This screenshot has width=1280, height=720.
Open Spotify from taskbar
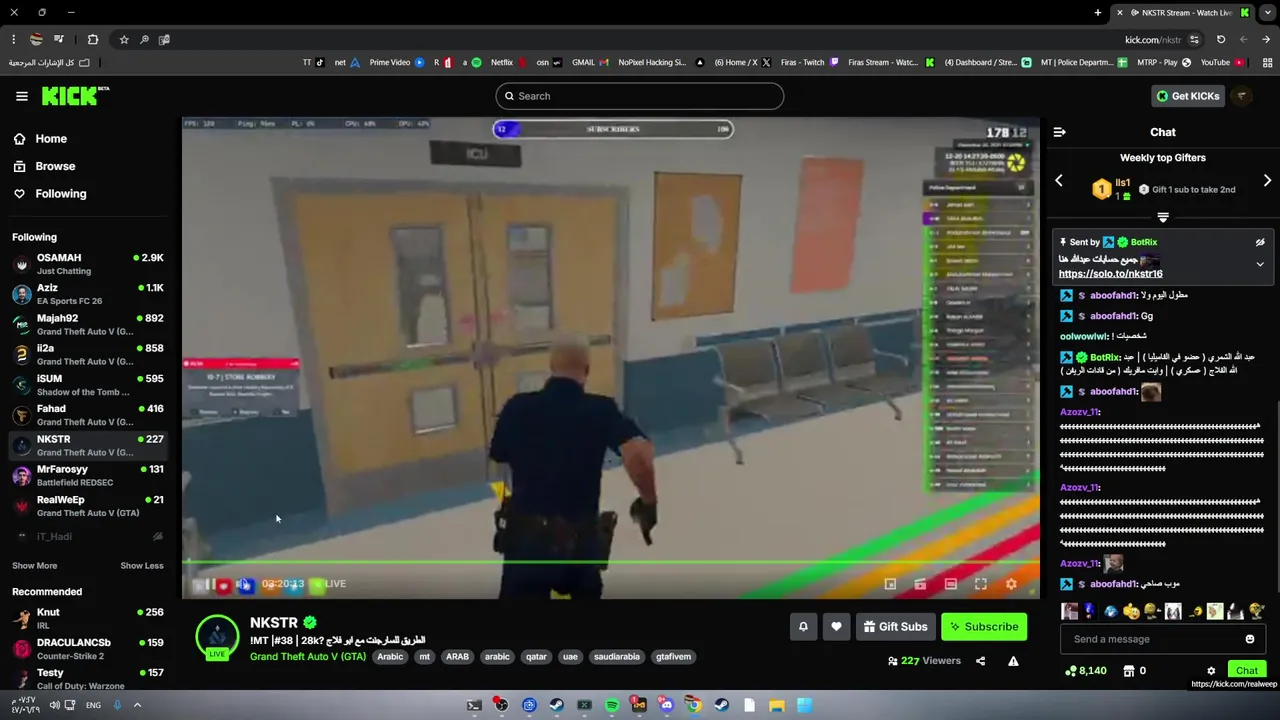(612, 705)
